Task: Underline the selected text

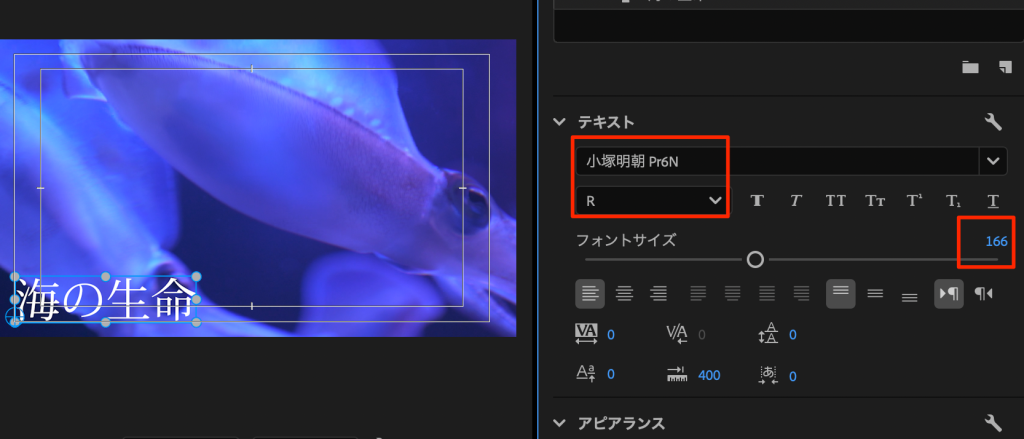Action: pos(992,200)
